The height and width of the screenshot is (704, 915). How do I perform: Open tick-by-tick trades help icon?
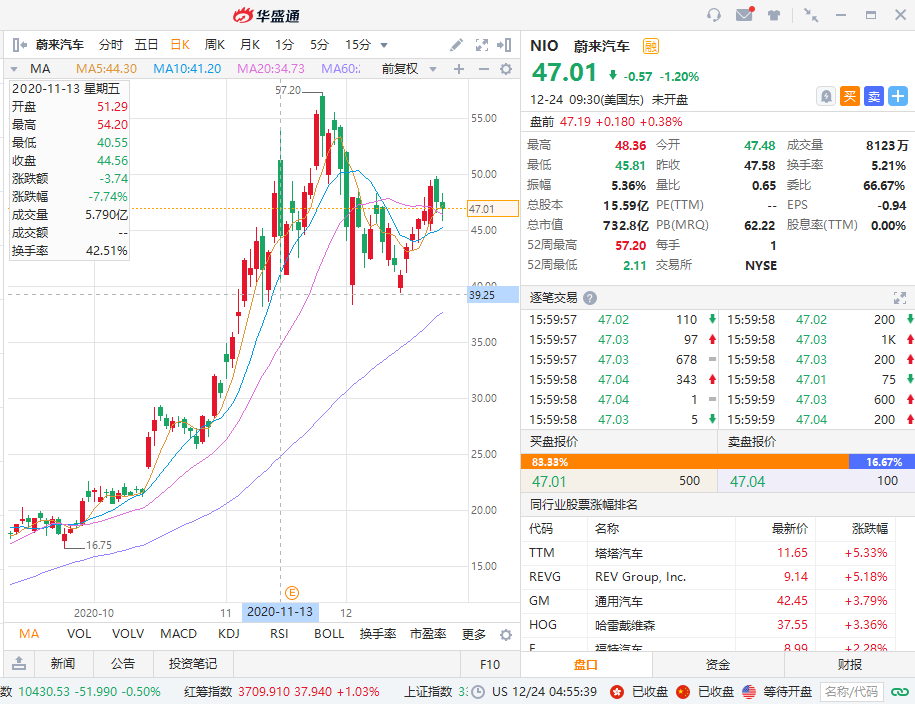click(590, 298)
